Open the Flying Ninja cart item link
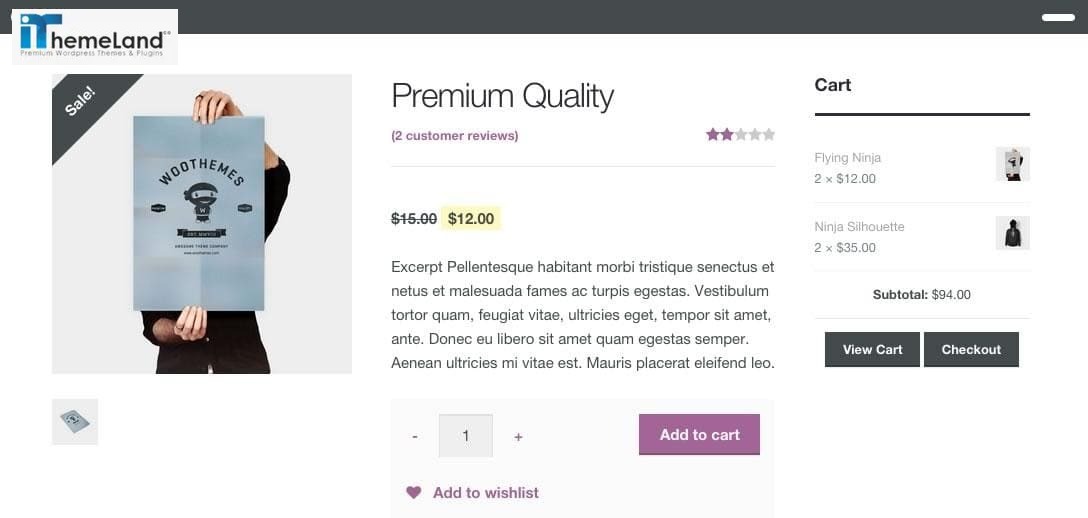 (847, 158)
